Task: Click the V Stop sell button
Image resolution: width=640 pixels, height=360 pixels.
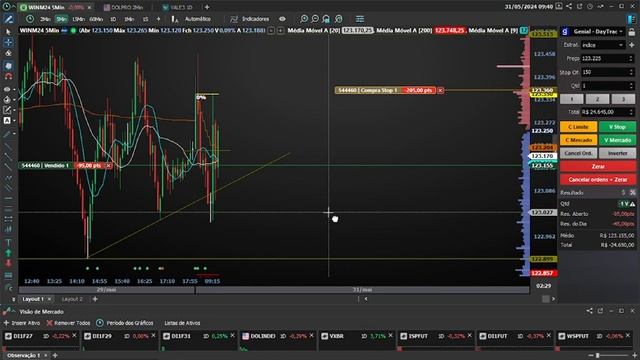Action: 617,127
